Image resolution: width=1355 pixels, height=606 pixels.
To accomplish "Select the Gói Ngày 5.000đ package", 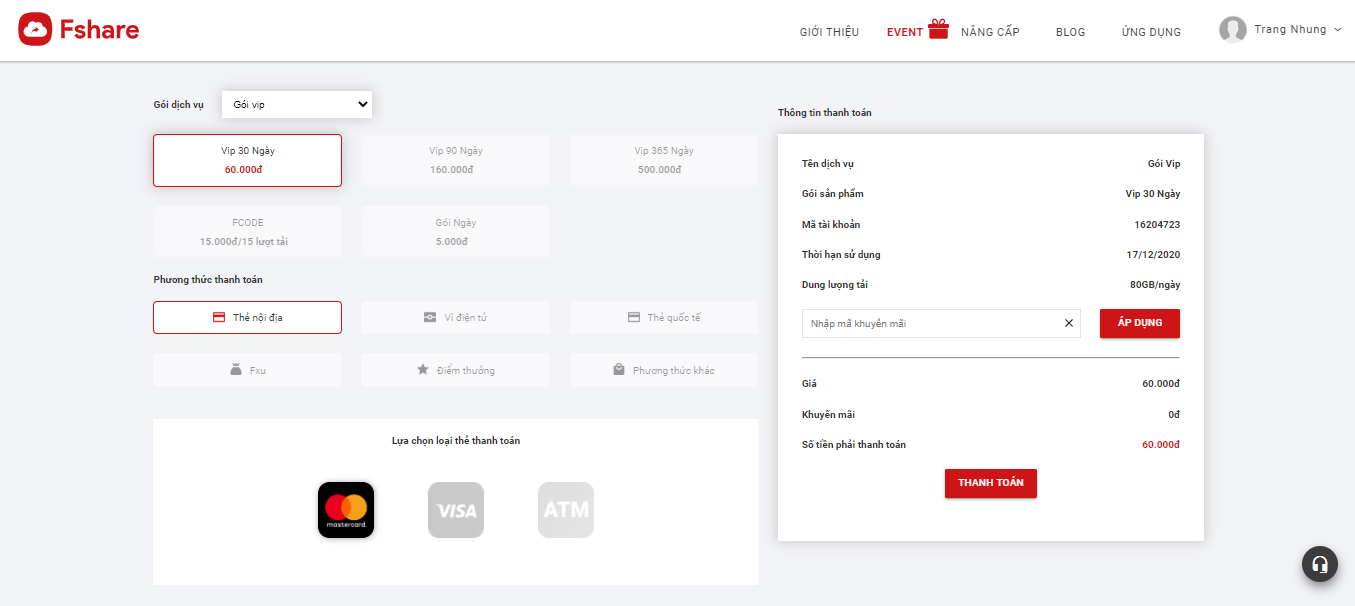I will pos(456,232).
